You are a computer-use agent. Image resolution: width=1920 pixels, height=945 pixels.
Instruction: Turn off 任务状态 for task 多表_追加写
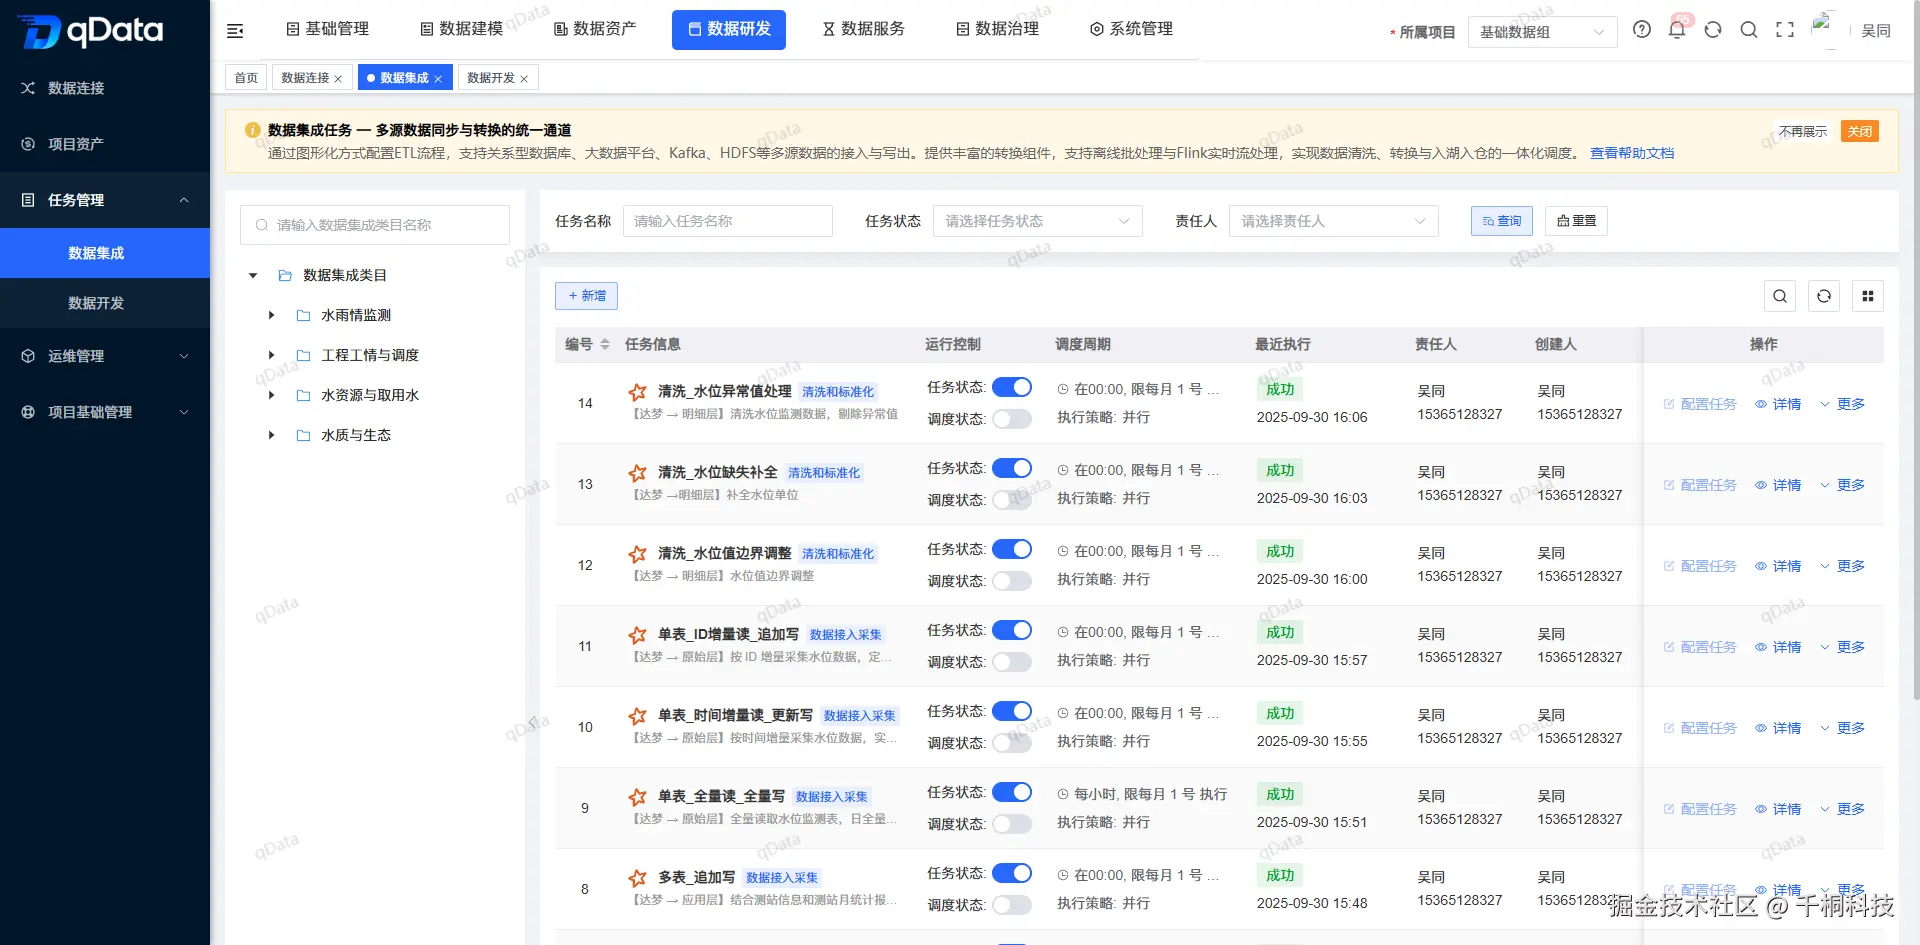pos(1012,872)
